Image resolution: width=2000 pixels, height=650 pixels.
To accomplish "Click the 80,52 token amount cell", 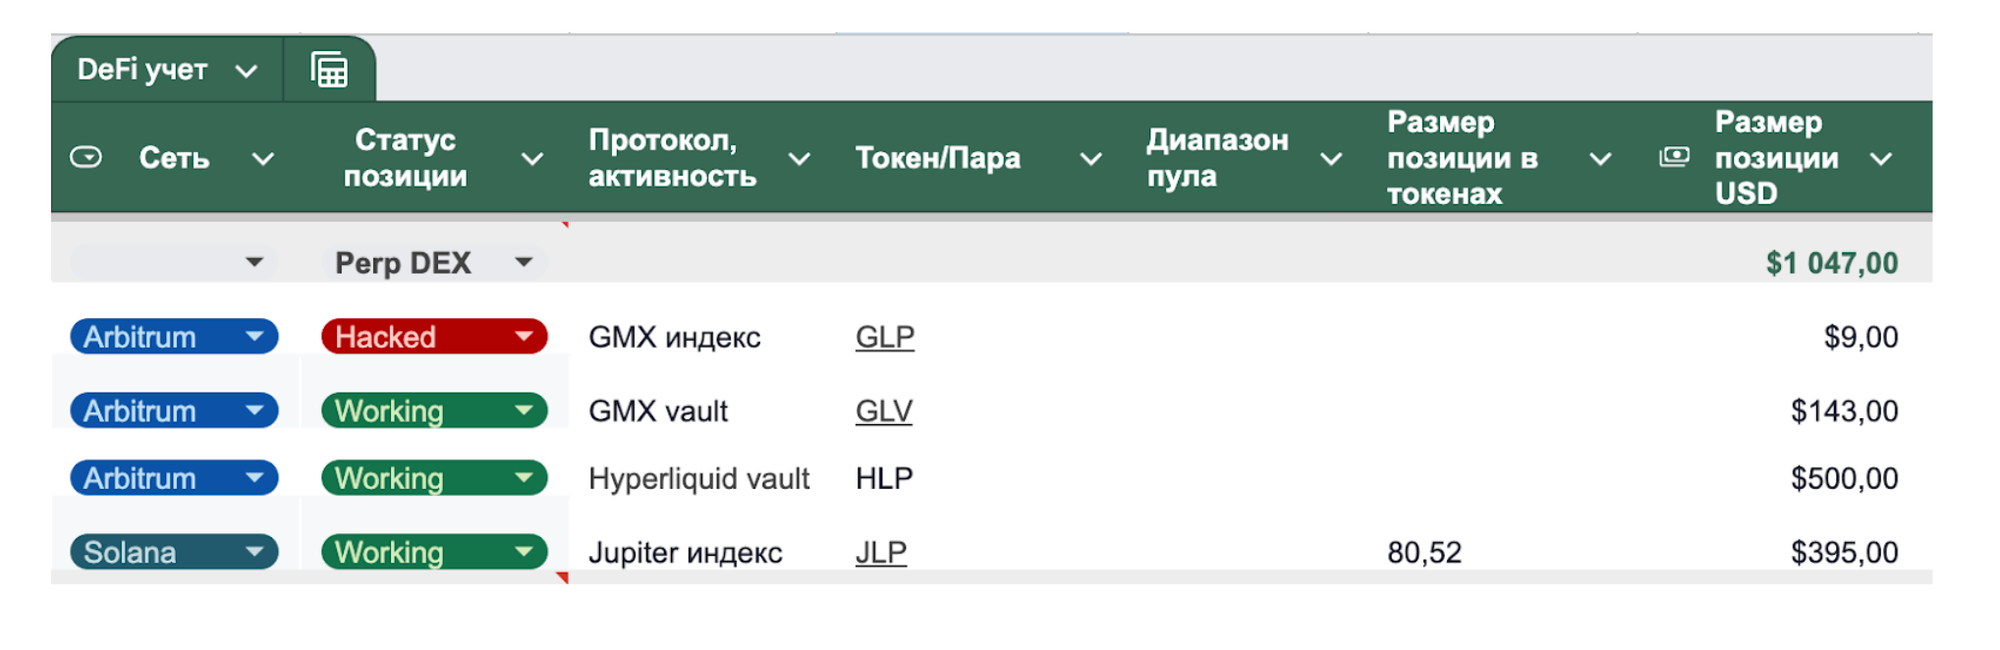I will click(1424, 552).
